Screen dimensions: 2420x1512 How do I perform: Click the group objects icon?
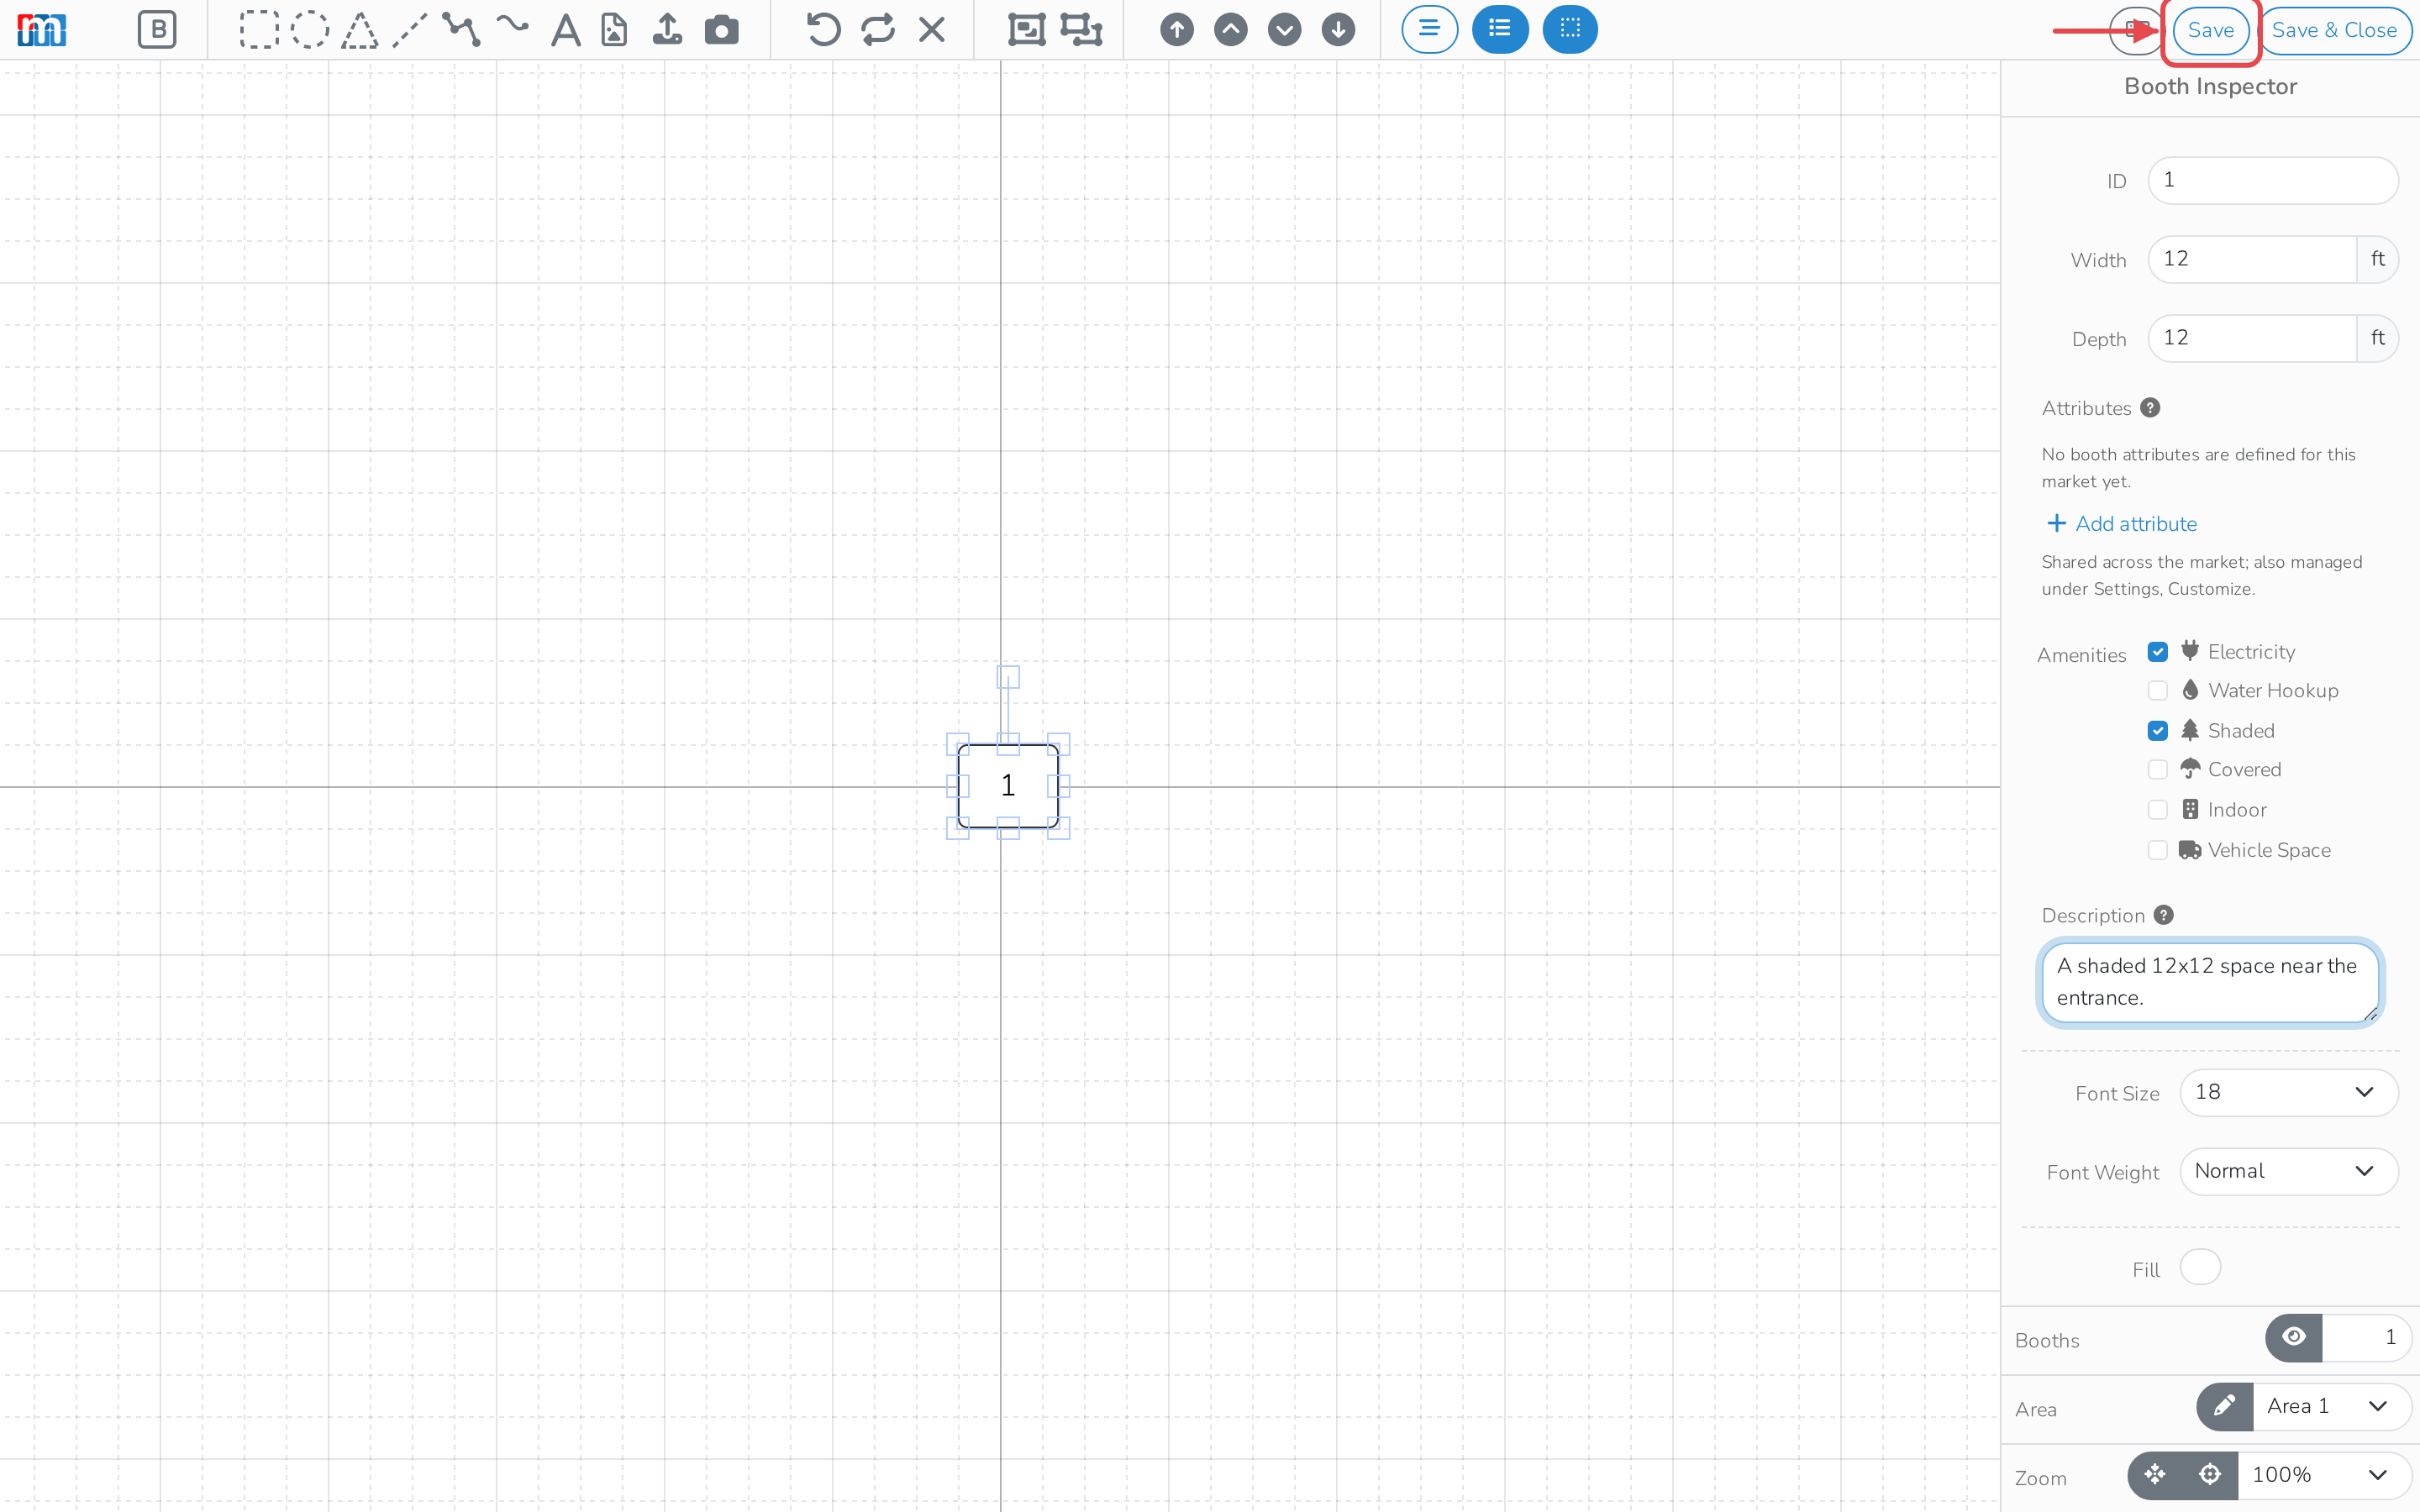[1026, 30]
